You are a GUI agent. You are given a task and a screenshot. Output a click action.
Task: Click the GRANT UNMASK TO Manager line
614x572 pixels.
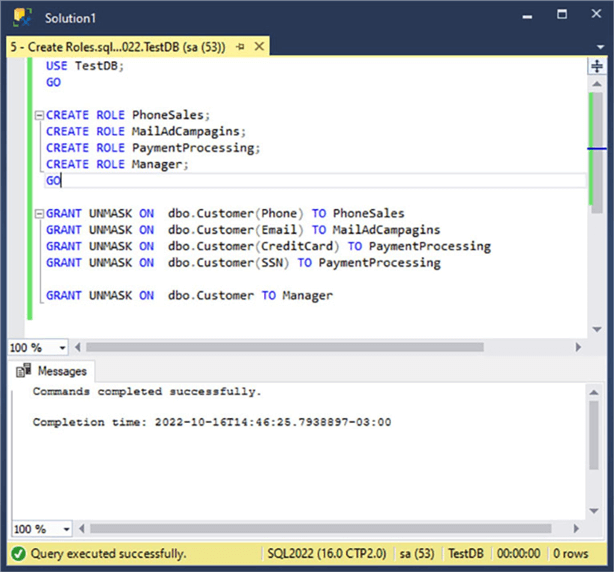(190, 296)
